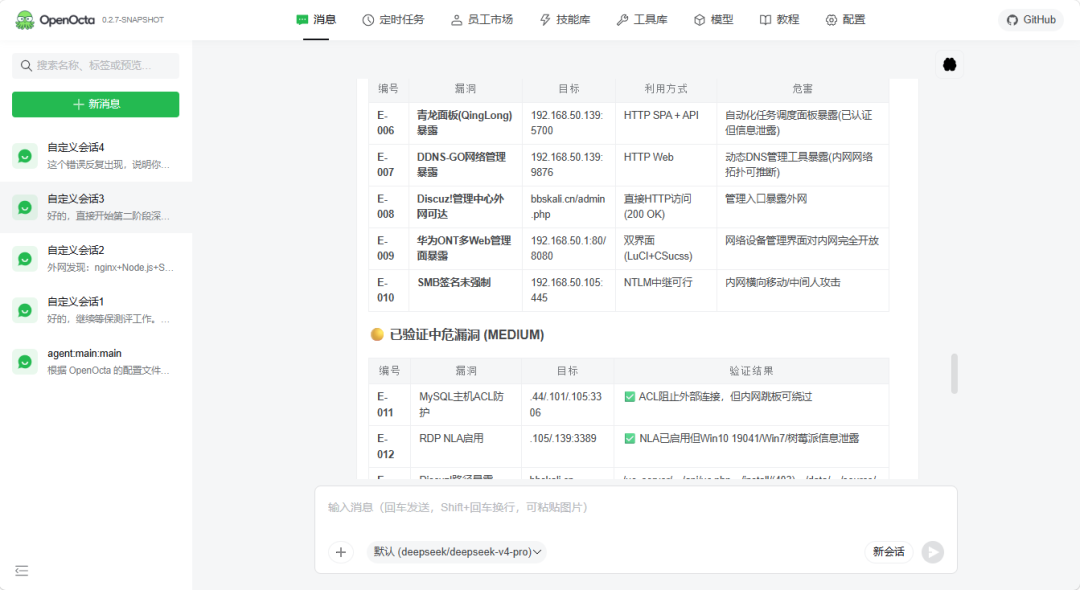Click the black agent avatar icon
This screenshot has height=590, width=1080.
950,65
